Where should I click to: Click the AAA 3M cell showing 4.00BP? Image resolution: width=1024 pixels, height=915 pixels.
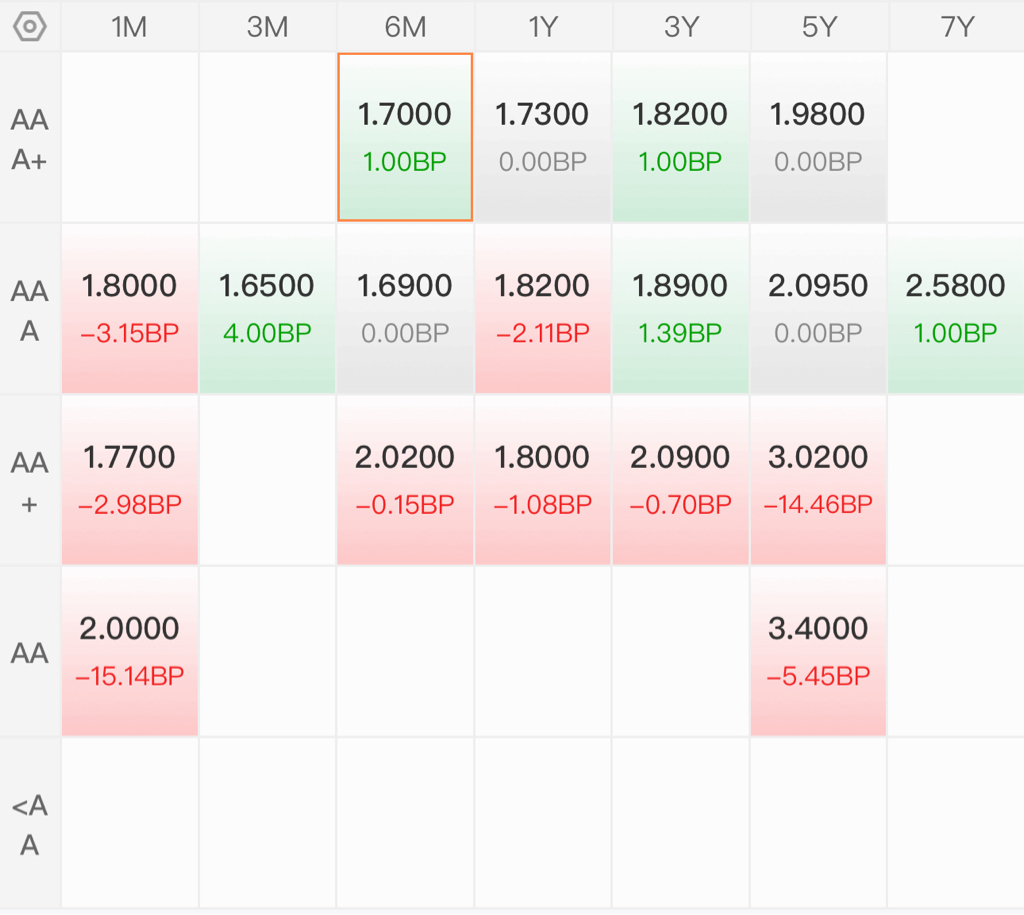click(x=267, y=308)
